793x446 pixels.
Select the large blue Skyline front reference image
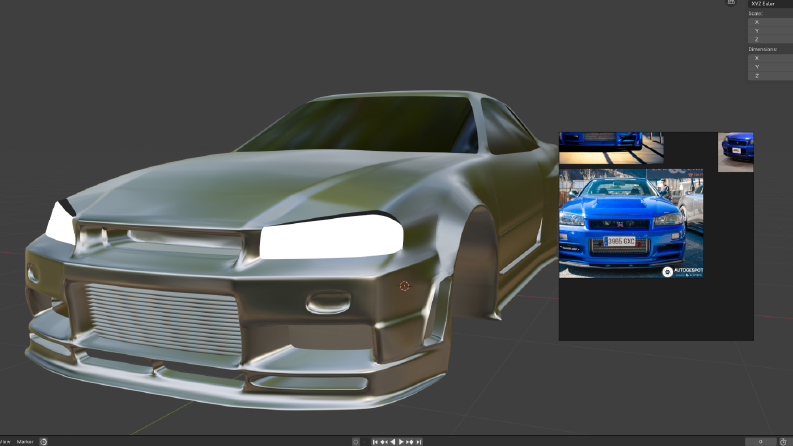tap(631, 224)
